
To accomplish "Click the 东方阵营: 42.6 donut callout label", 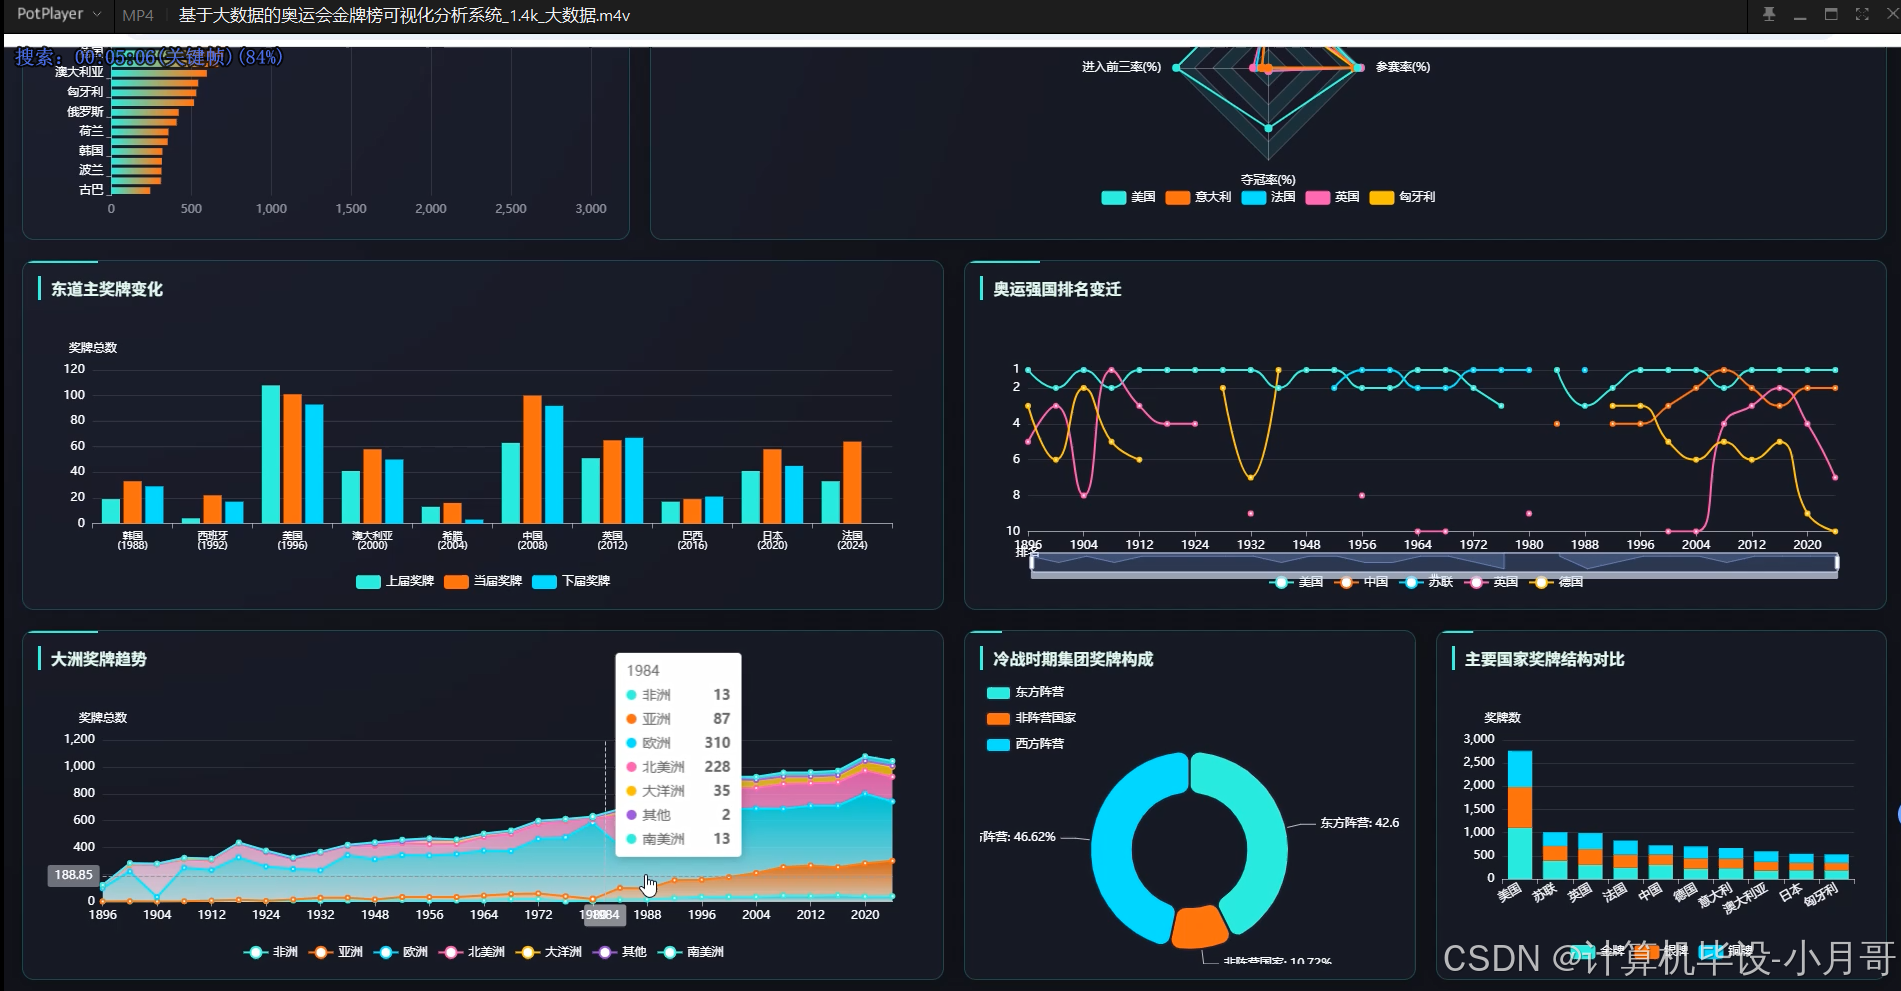I will point(1359,823).
